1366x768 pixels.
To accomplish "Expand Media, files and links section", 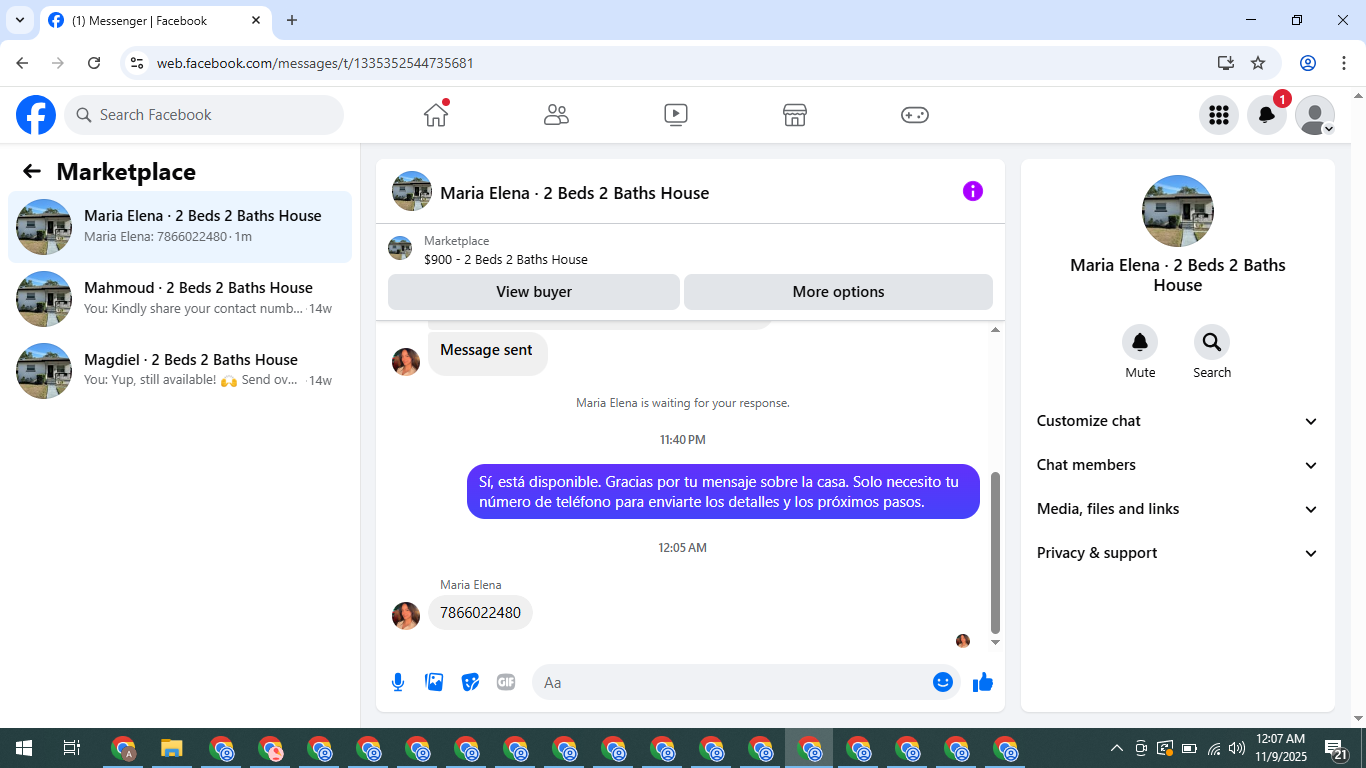I will pyautogui.click(x=1177, y=509).
